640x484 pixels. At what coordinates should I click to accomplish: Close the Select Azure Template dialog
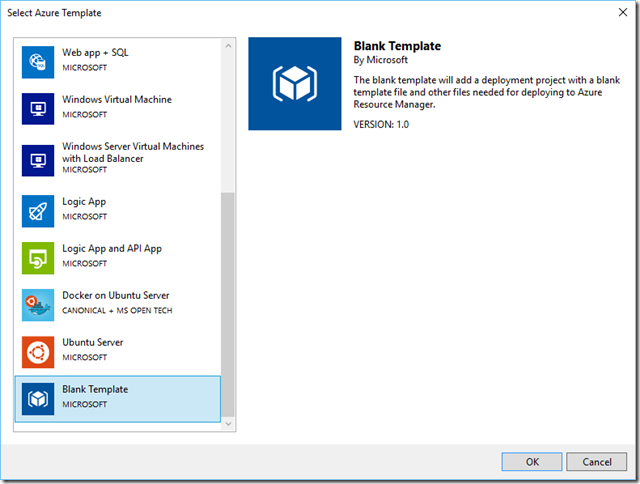(x=623, y=12)
